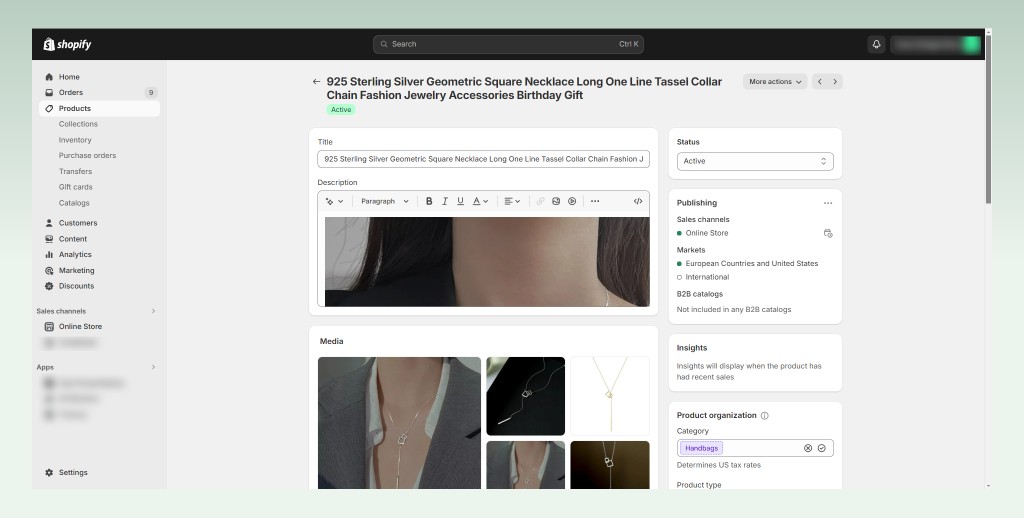Confirm the Handbags category suggestion
Screen dimensions: 1024x518
click(x=822, y=448)
